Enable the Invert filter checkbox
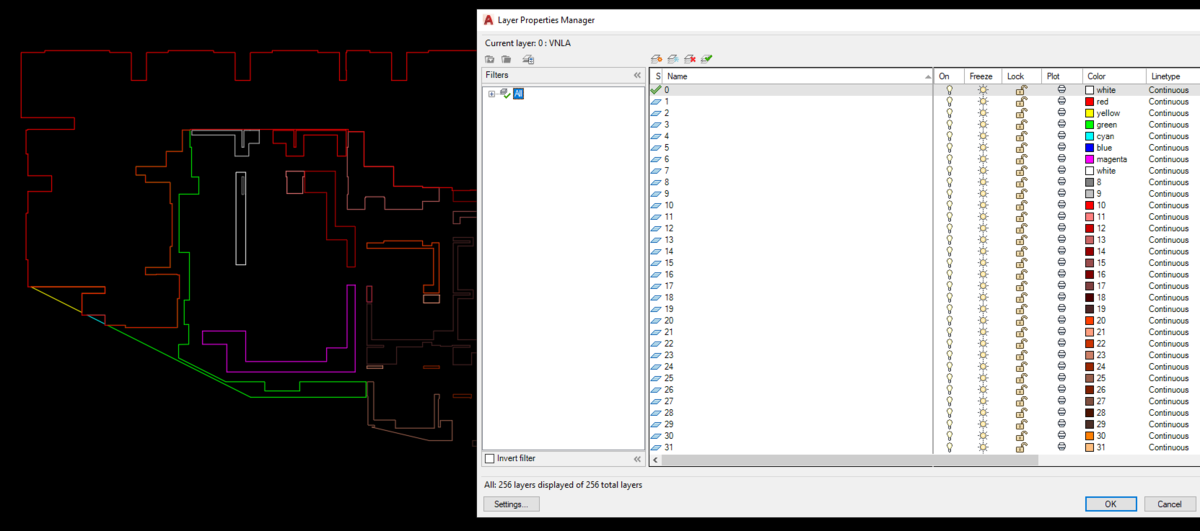This screenshot has width=1200, height=531. [x=490, y=459]
